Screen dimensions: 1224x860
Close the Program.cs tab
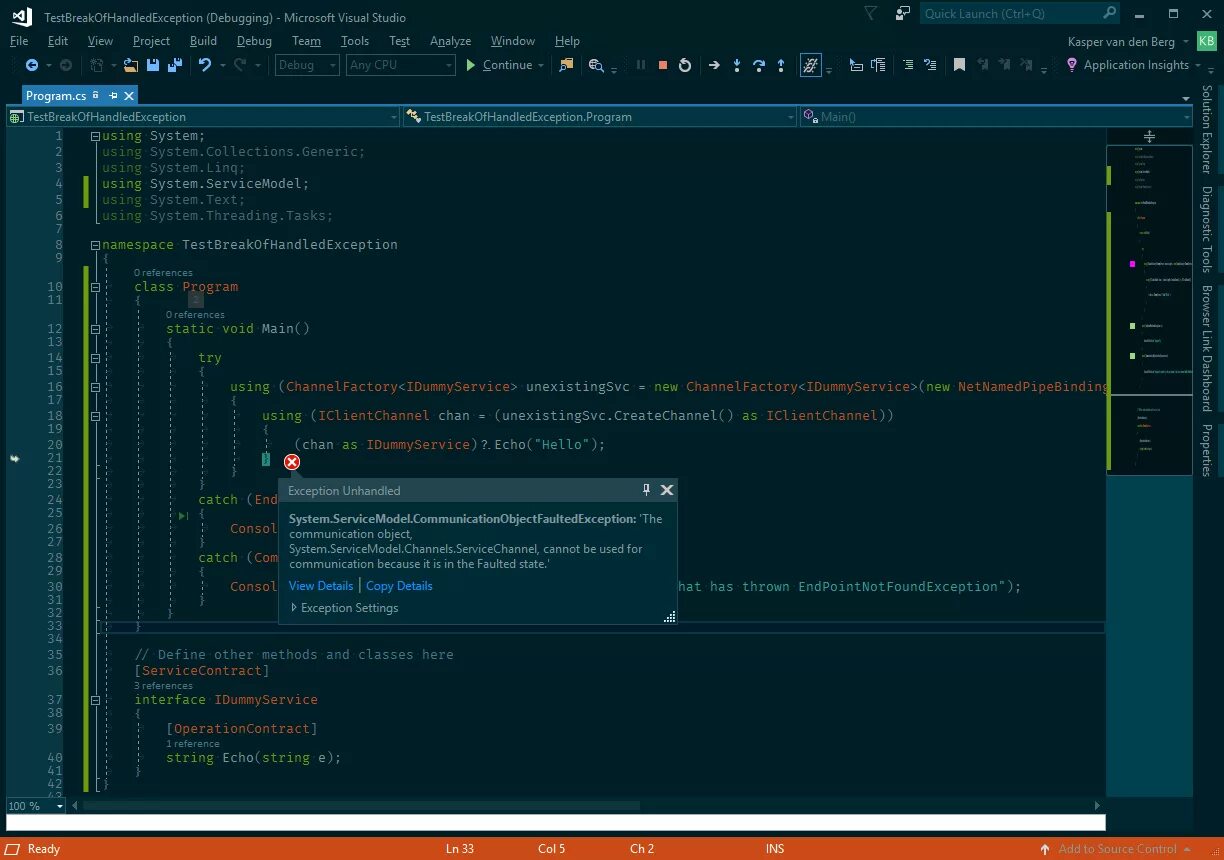129,95
